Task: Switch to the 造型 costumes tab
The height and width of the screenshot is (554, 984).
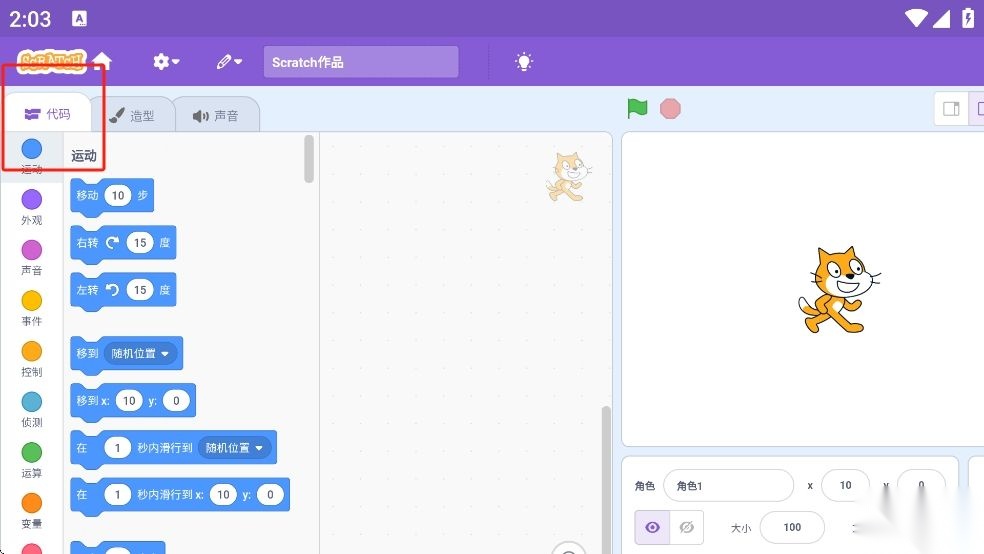Action: (132, 115)
